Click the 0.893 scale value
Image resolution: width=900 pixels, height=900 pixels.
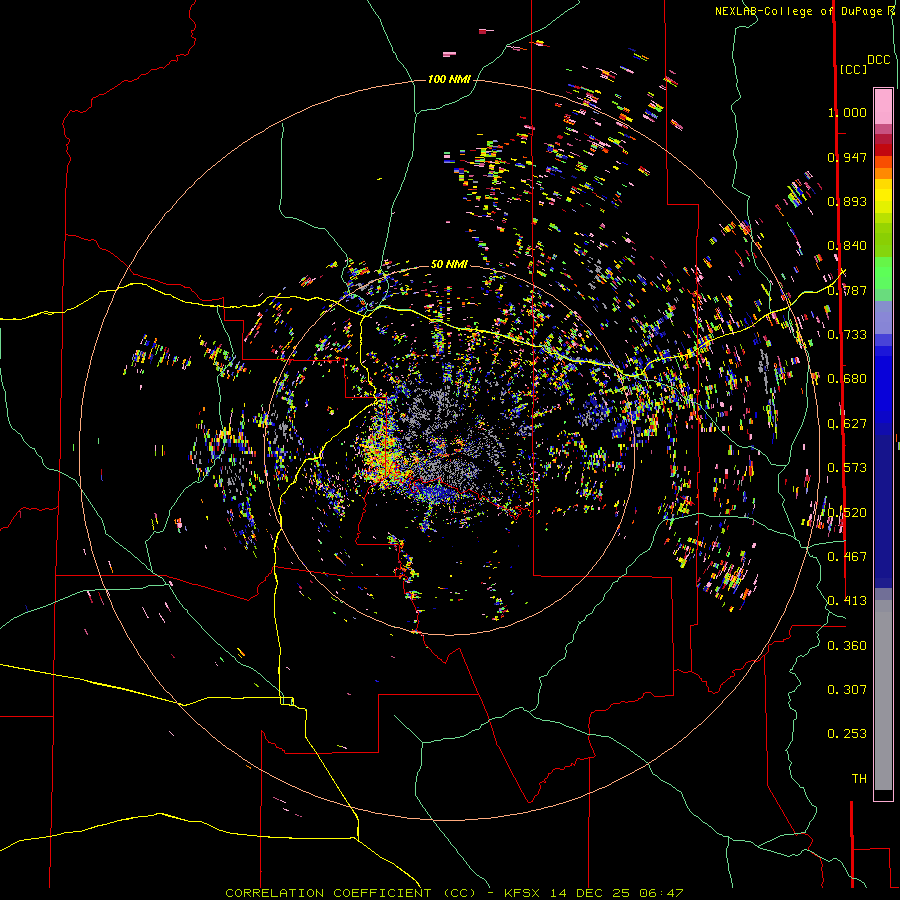[x=847, y=201]
